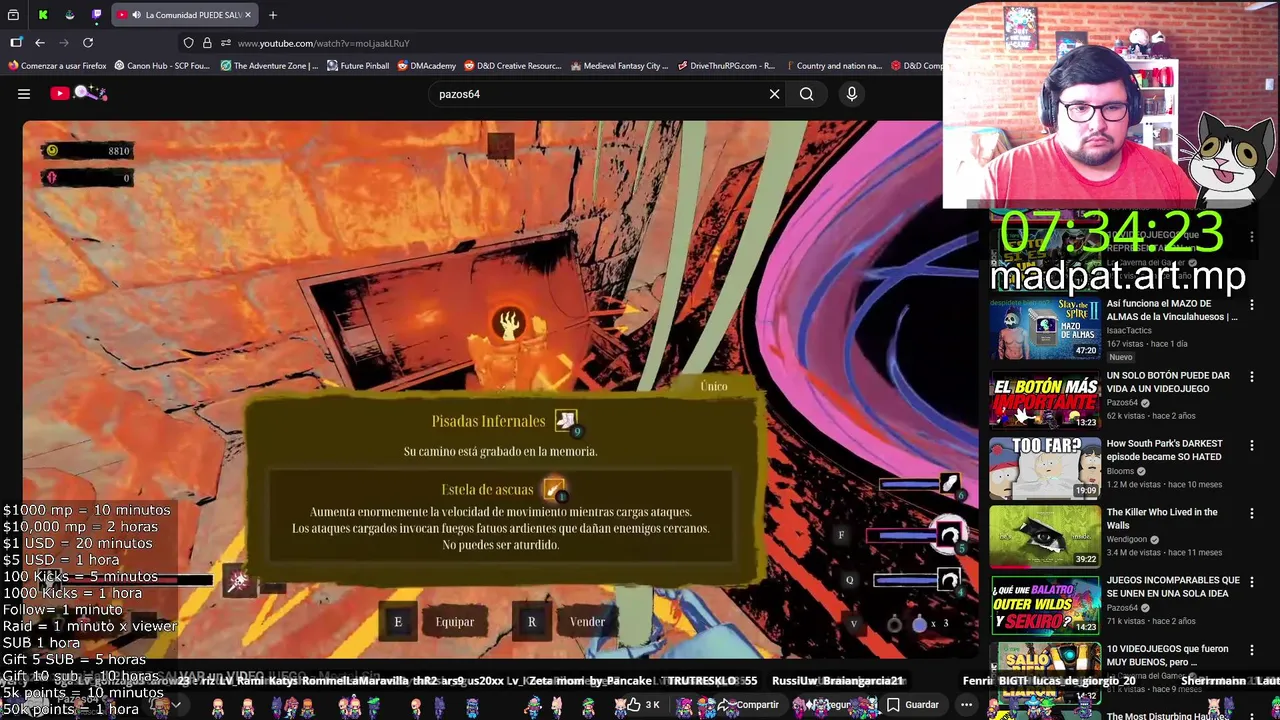Clear the pazos64 search query
Image resolution: width=1280 pixels, height=720 pixels.
click(774, 94)
